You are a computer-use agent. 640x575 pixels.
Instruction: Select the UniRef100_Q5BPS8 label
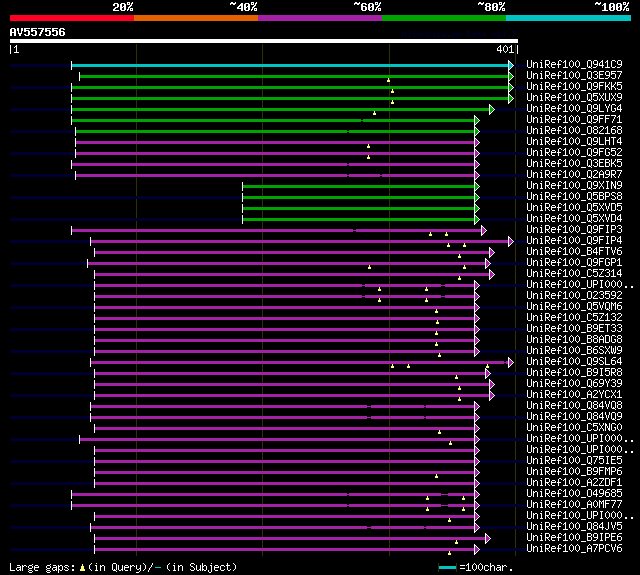click(574, 197)
